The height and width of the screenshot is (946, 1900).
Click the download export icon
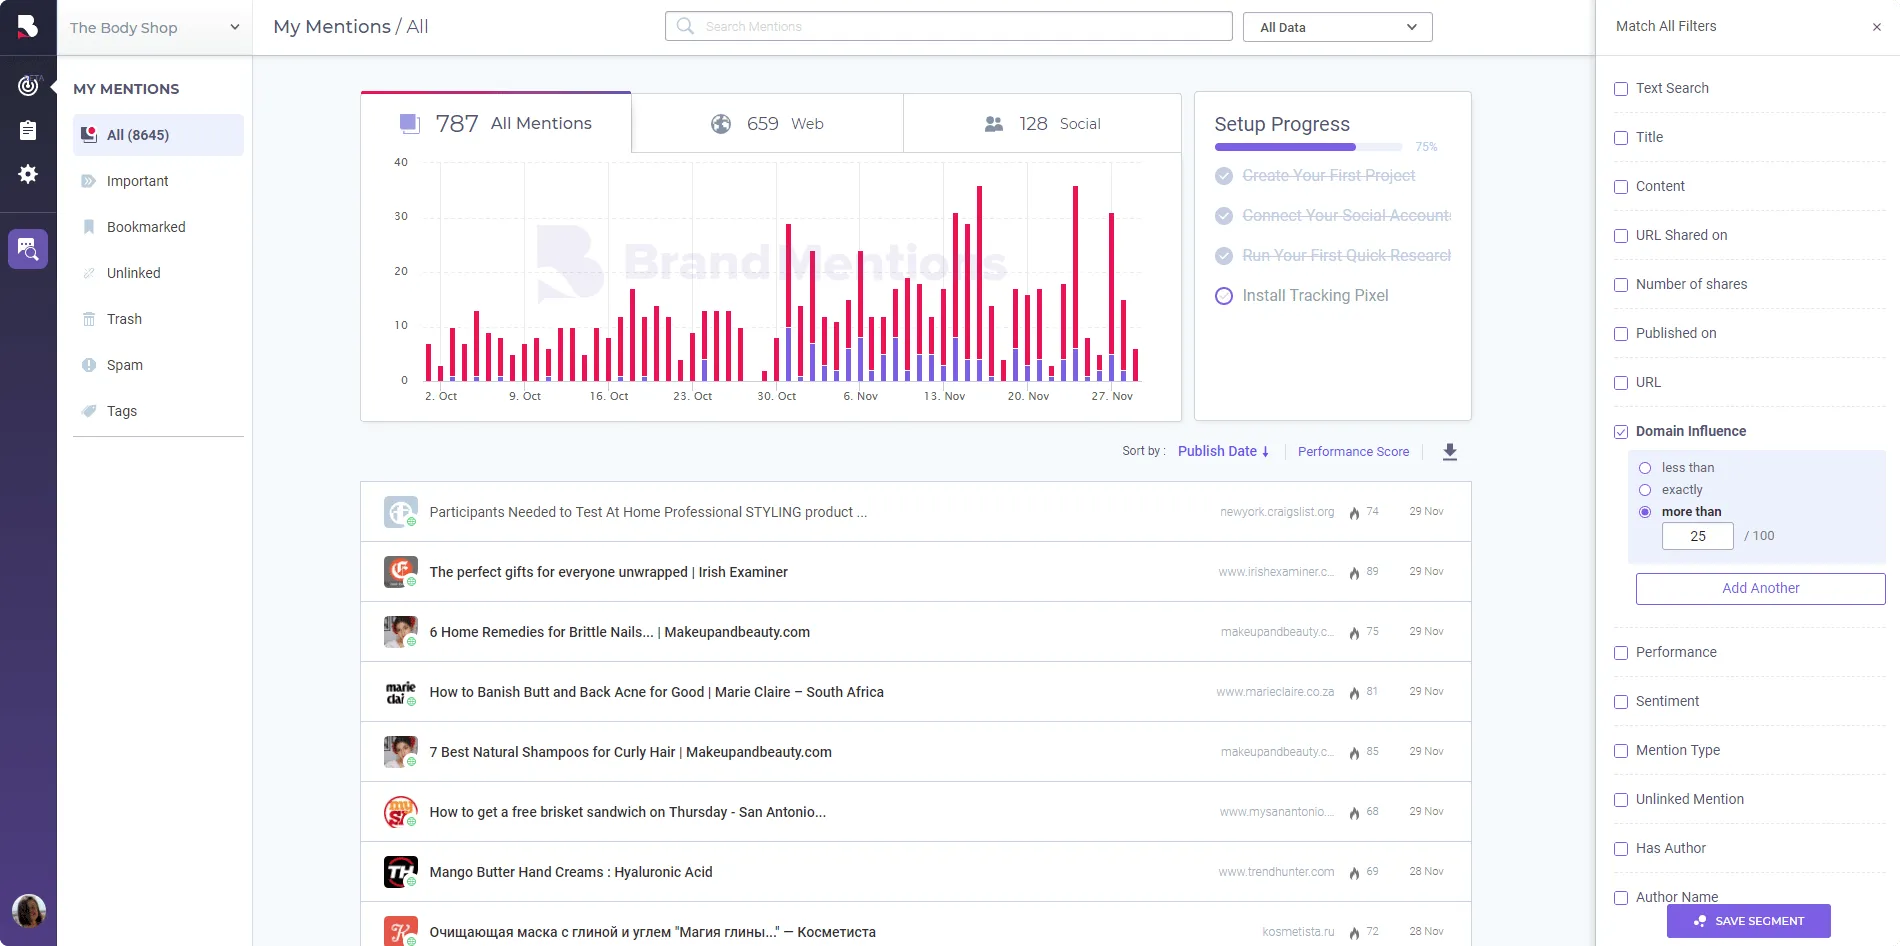tap(1449, 452)
